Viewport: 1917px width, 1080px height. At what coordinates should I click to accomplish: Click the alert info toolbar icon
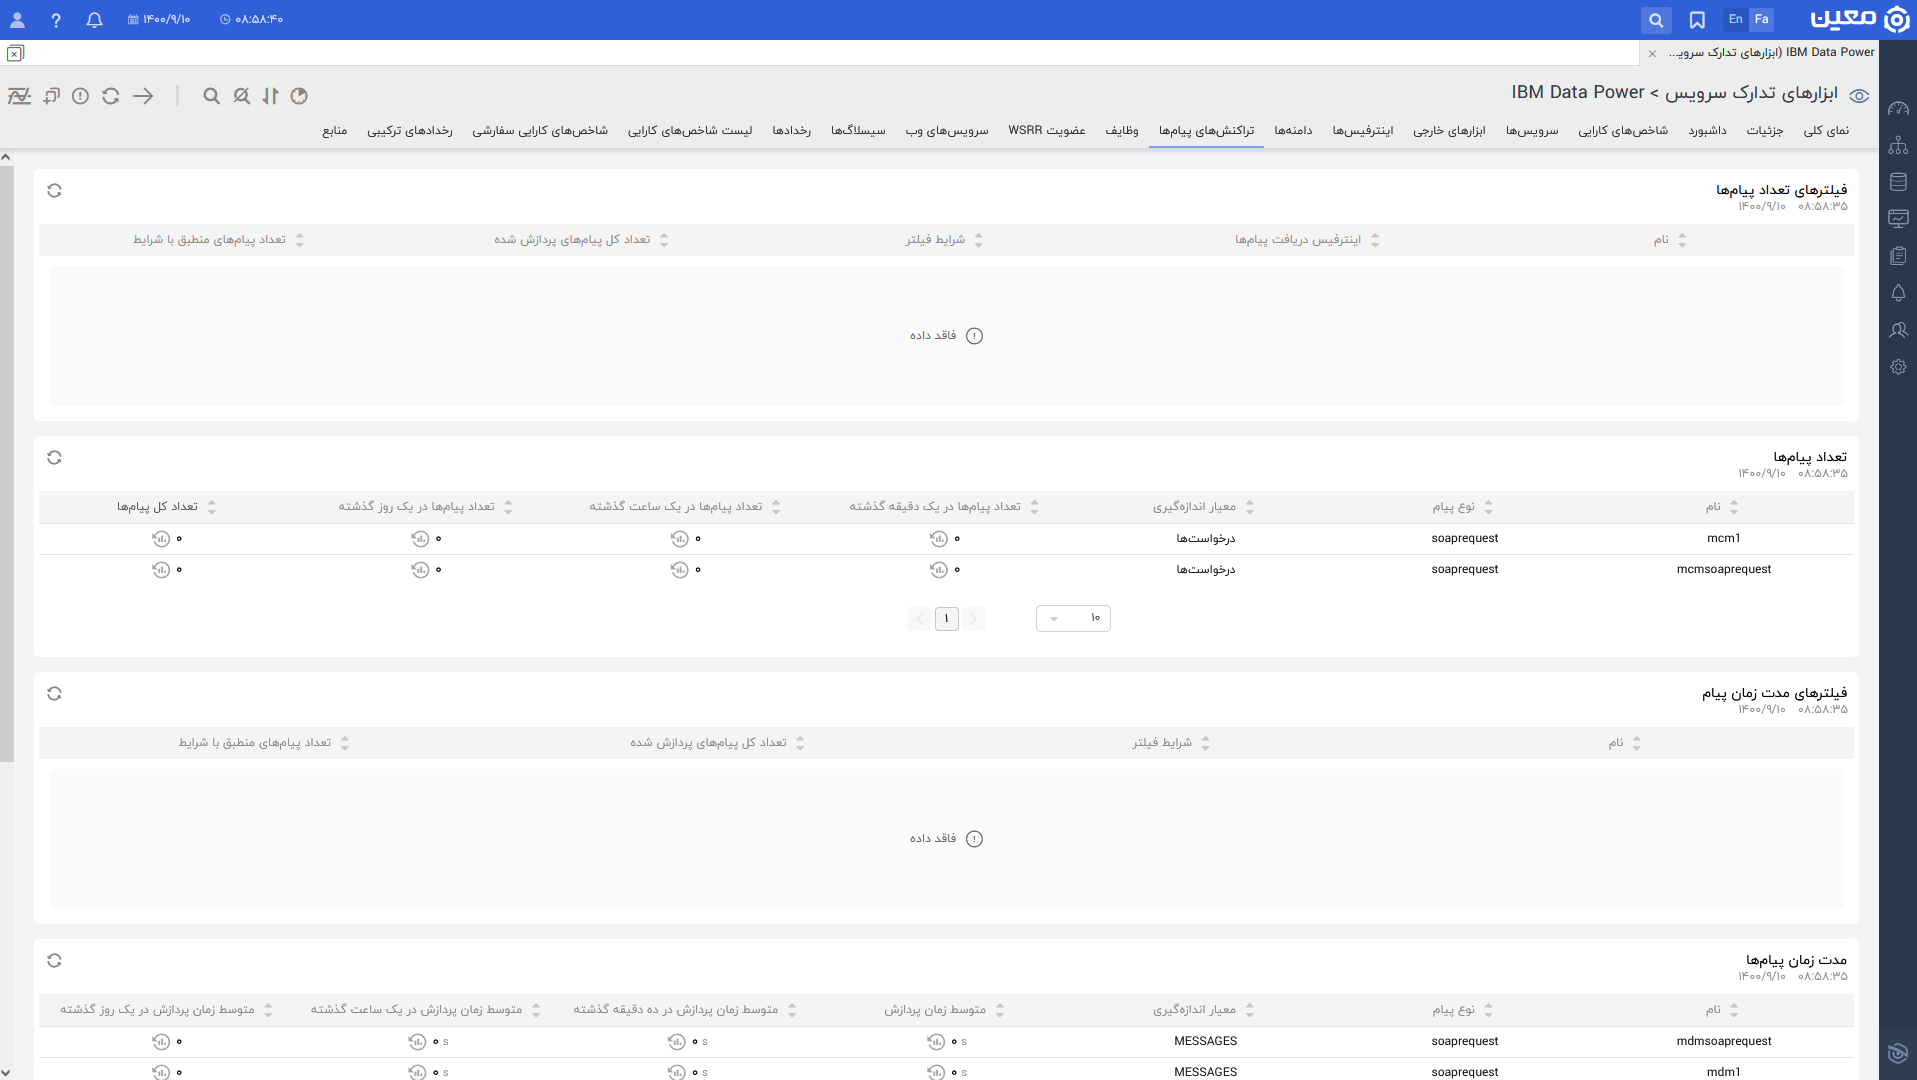80,96
